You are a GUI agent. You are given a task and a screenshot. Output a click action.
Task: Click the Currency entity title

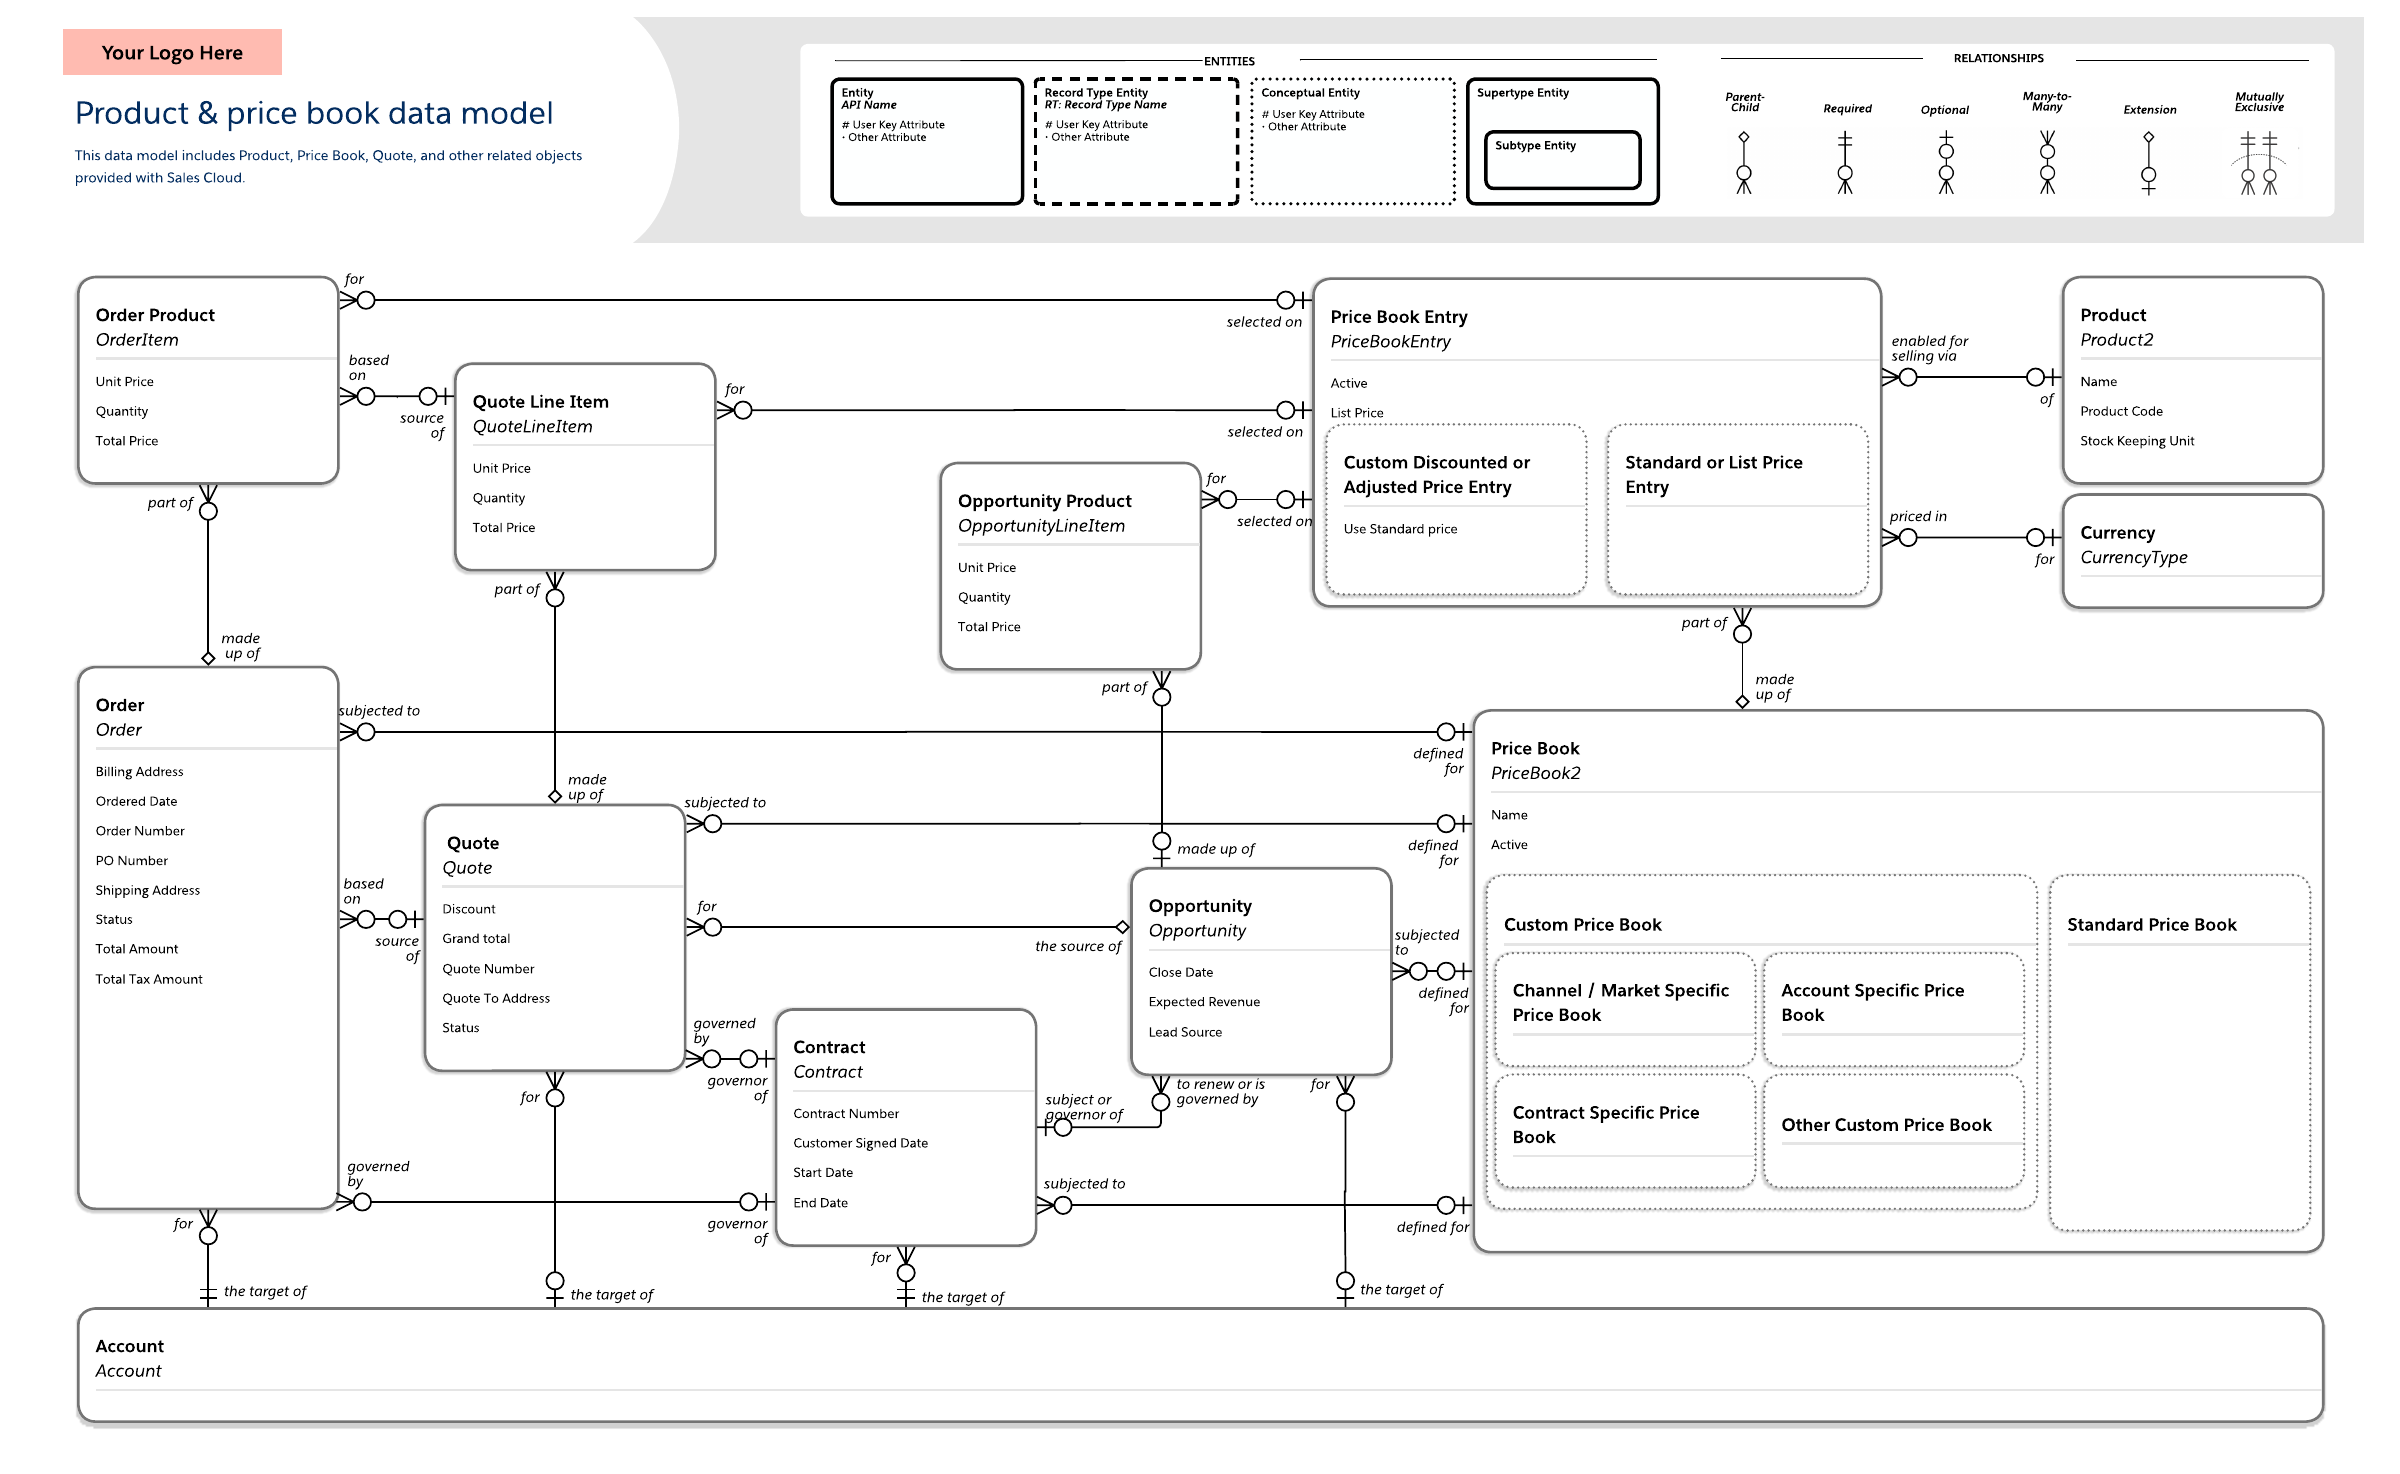pos(2117,533)
